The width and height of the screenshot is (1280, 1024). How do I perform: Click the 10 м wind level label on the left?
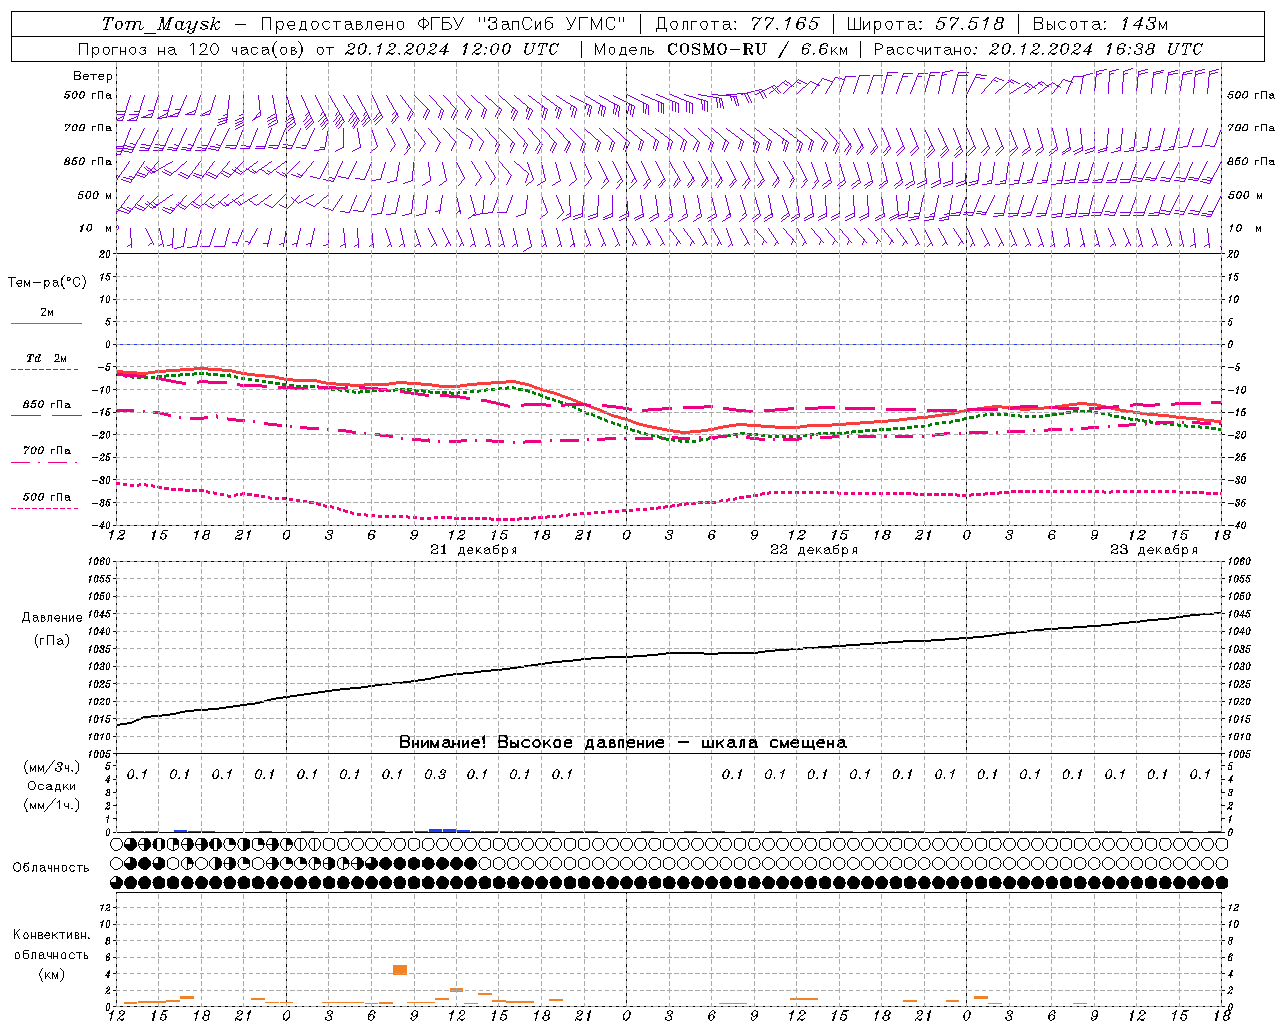tap(96, 229)
